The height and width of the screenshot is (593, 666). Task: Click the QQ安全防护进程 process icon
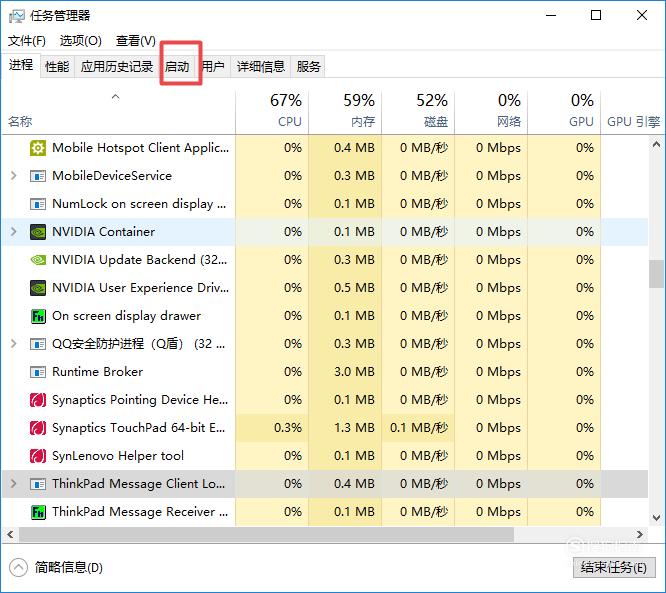click(38, 344)
